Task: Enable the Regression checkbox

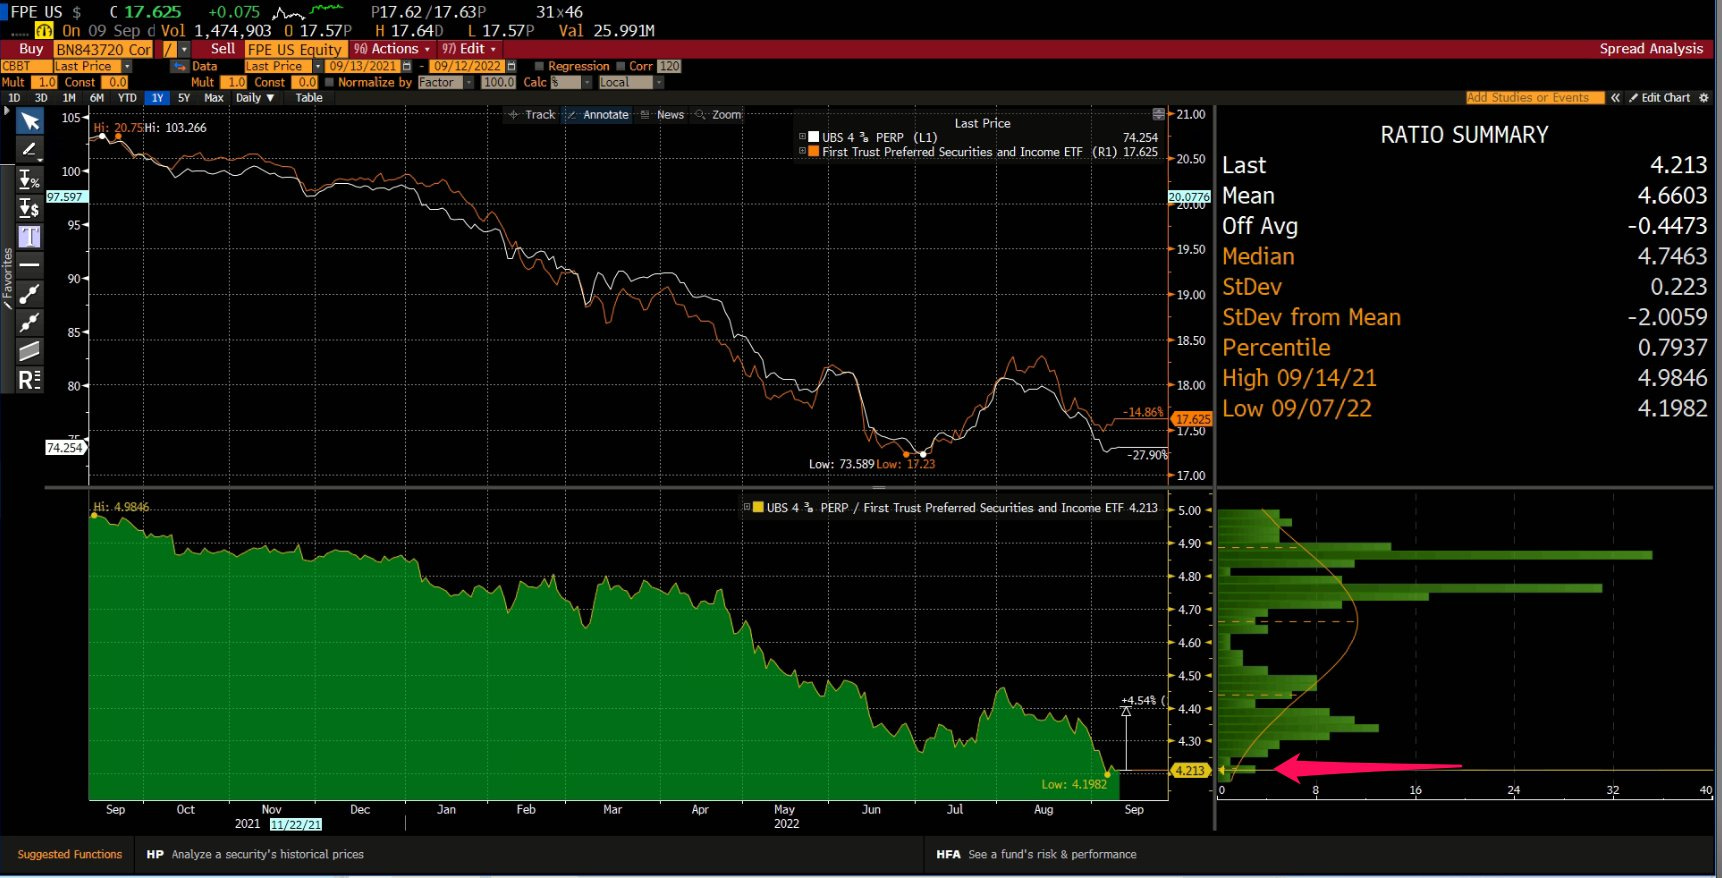Action: [x=539, y=66]
